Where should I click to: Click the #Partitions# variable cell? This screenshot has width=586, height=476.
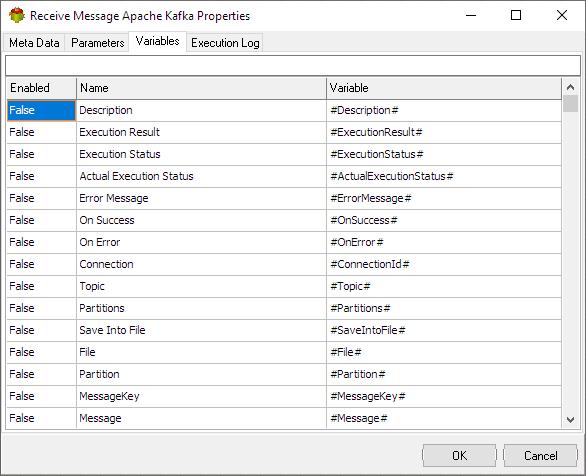pyautogui.click(x=444, y=309)
